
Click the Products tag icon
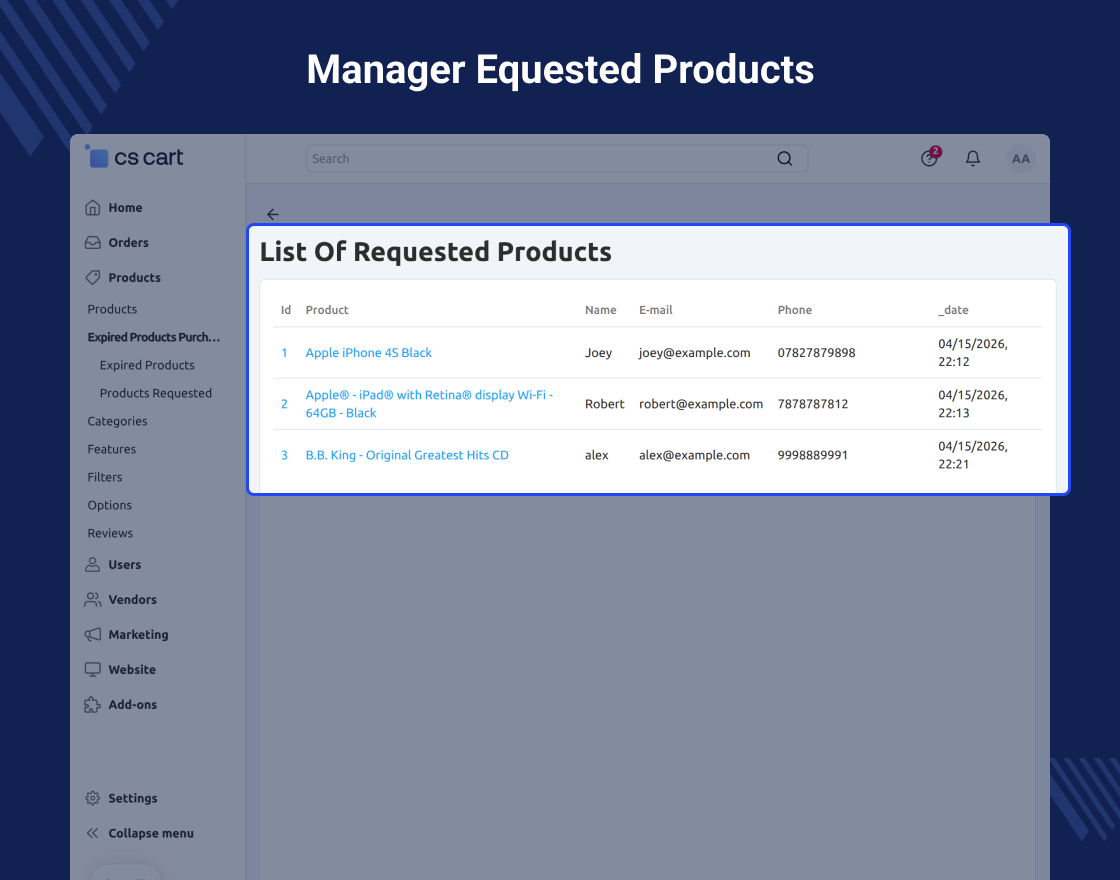(x=93, y=278)
